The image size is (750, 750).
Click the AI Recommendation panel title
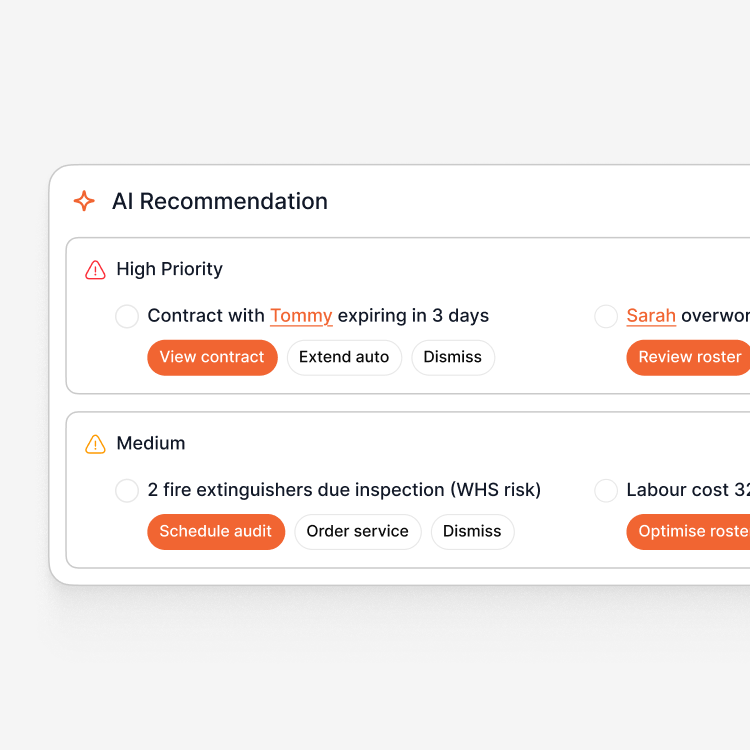click(x=220, y=201)
